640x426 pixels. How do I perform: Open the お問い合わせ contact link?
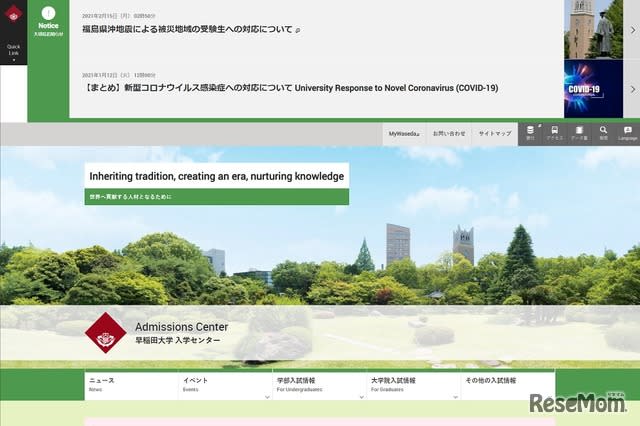click(x=449, y=134)
